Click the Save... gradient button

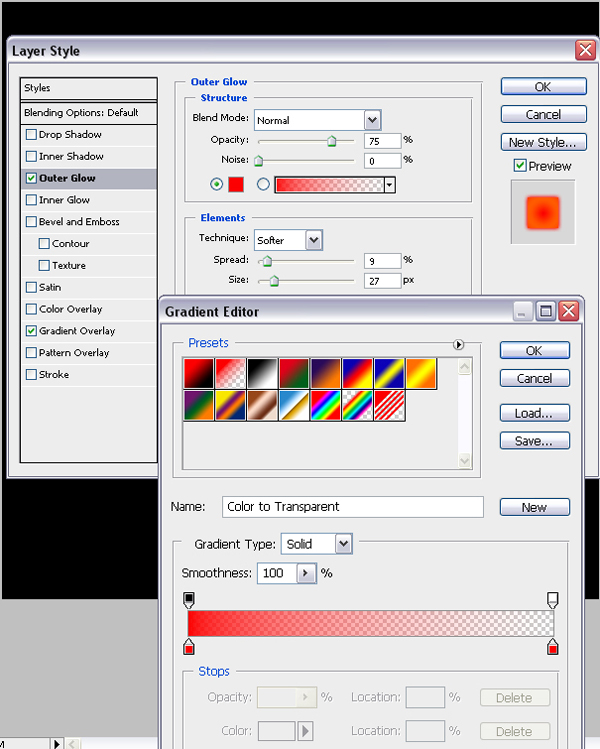pos(535,441)
